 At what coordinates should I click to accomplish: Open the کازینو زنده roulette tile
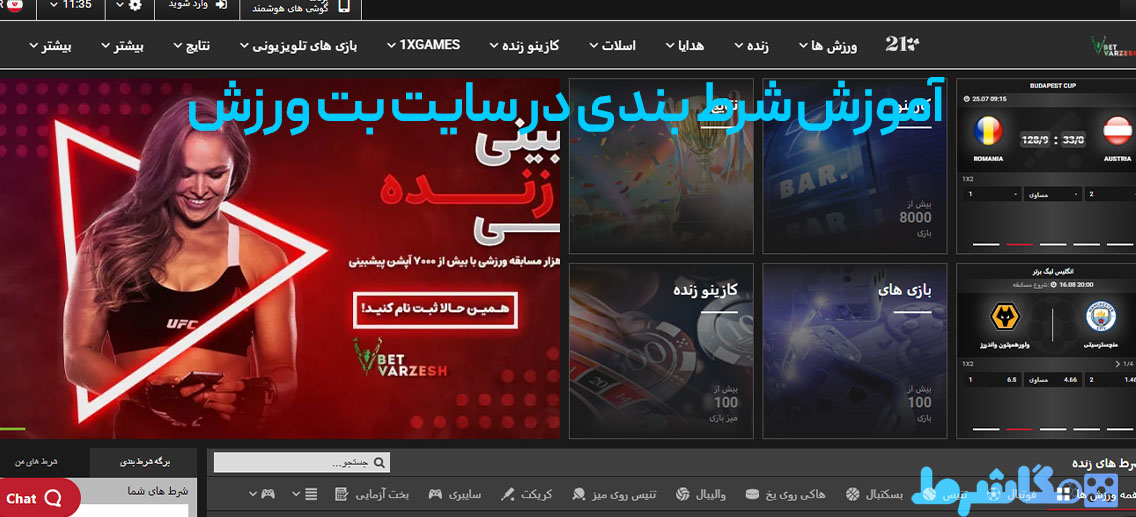pyautogui.click(x=661, y=350)
